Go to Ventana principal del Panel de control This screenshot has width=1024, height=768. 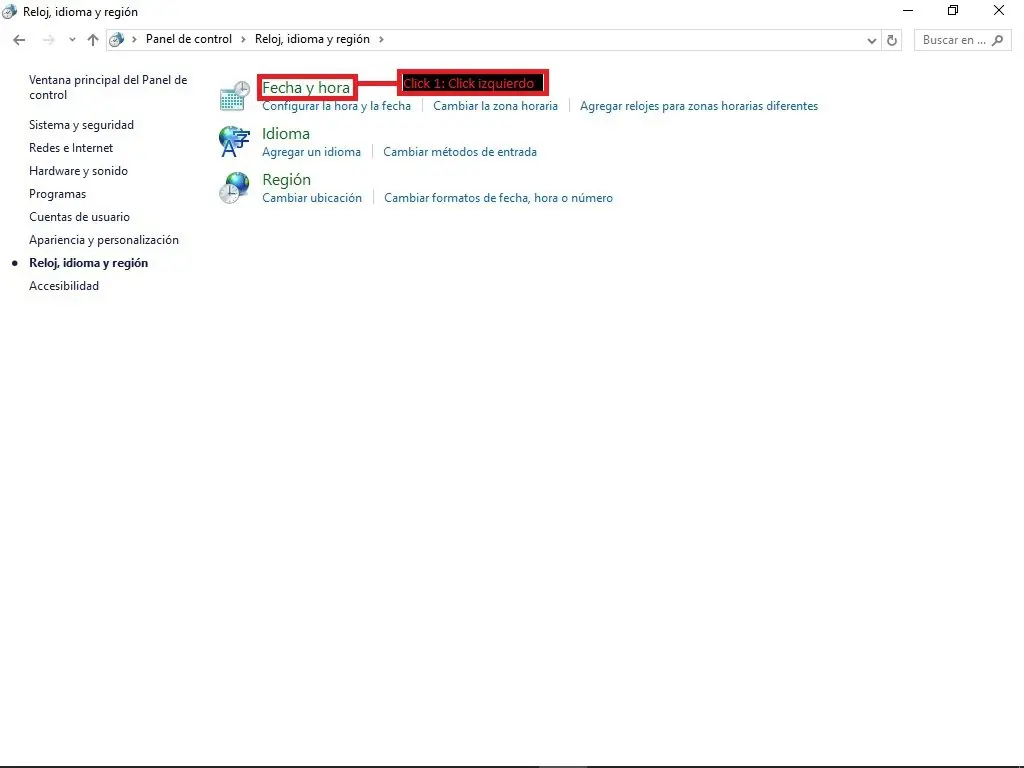pyautogui.click(x=108, y=87)
